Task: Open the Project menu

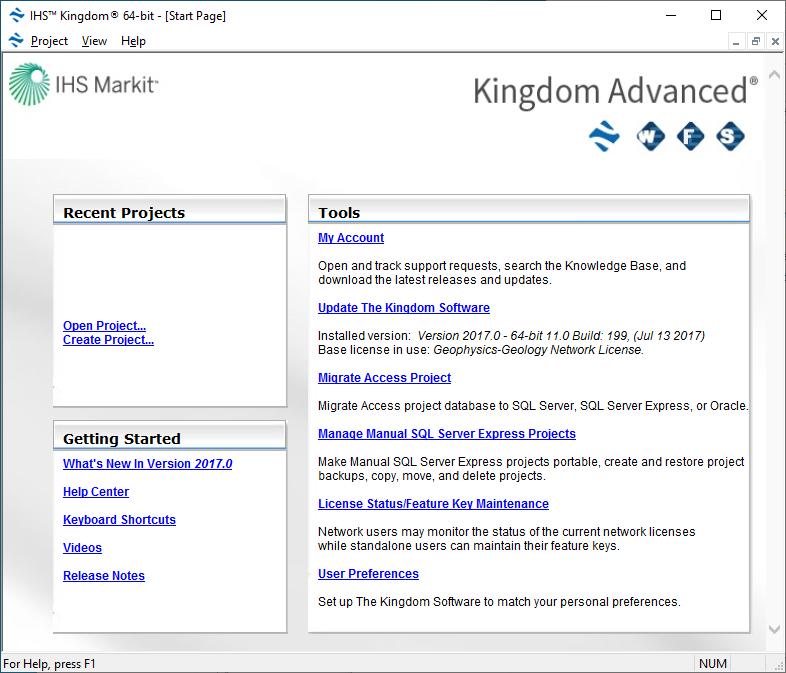Action: point(49,41)
